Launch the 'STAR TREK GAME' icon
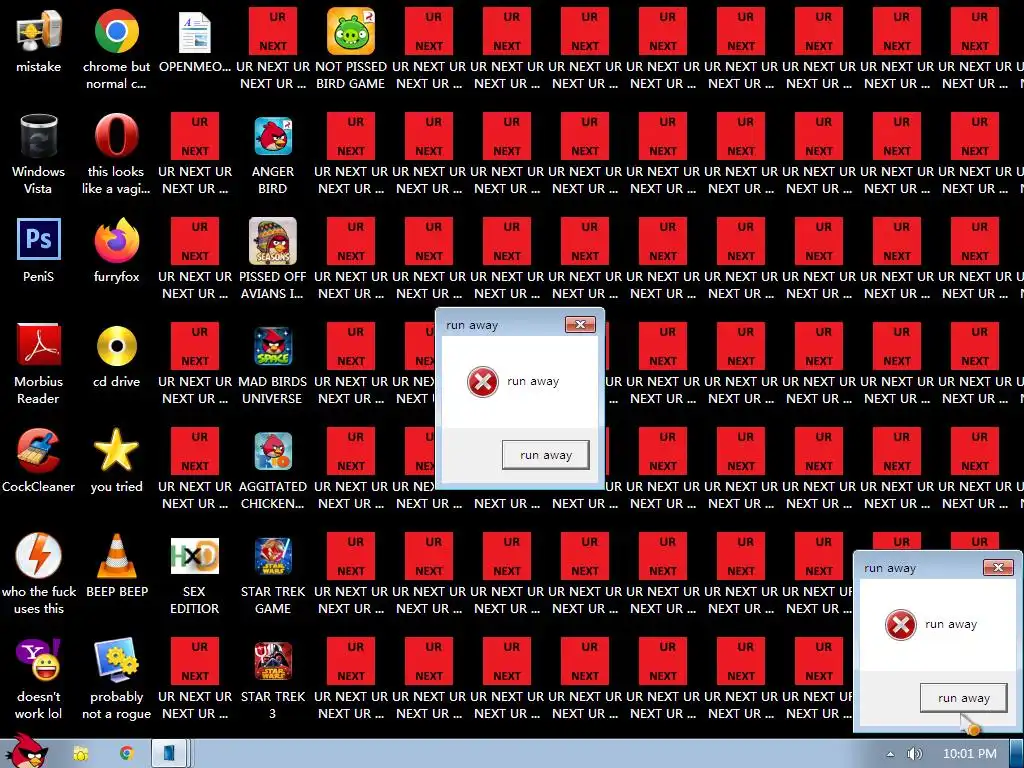 [273, 556]
